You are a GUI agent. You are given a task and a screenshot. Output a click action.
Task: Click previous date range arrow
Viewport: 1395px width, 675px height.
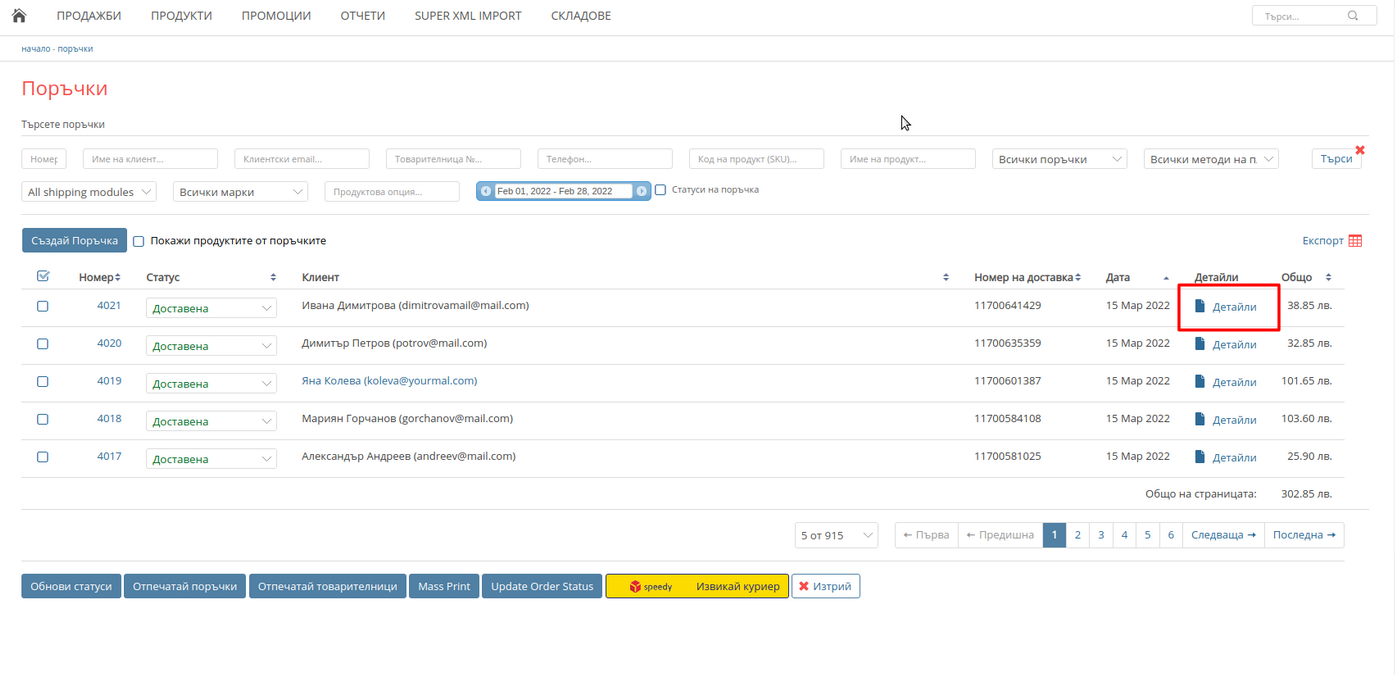(x=486, y=191)
